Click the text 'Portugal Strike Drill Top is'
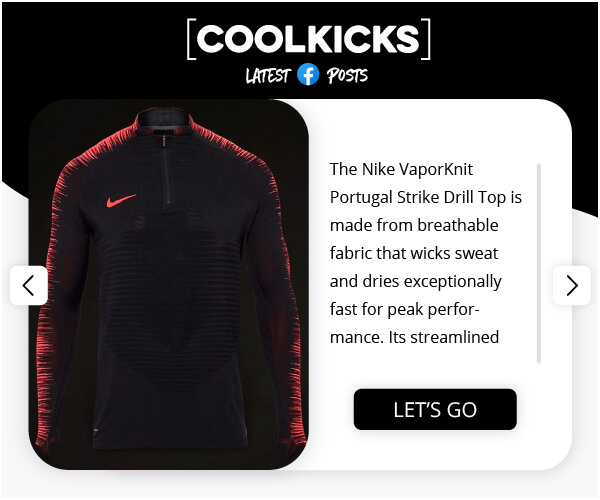The height and width of the screenshot is (500, 600). click(x=426, y=197)
